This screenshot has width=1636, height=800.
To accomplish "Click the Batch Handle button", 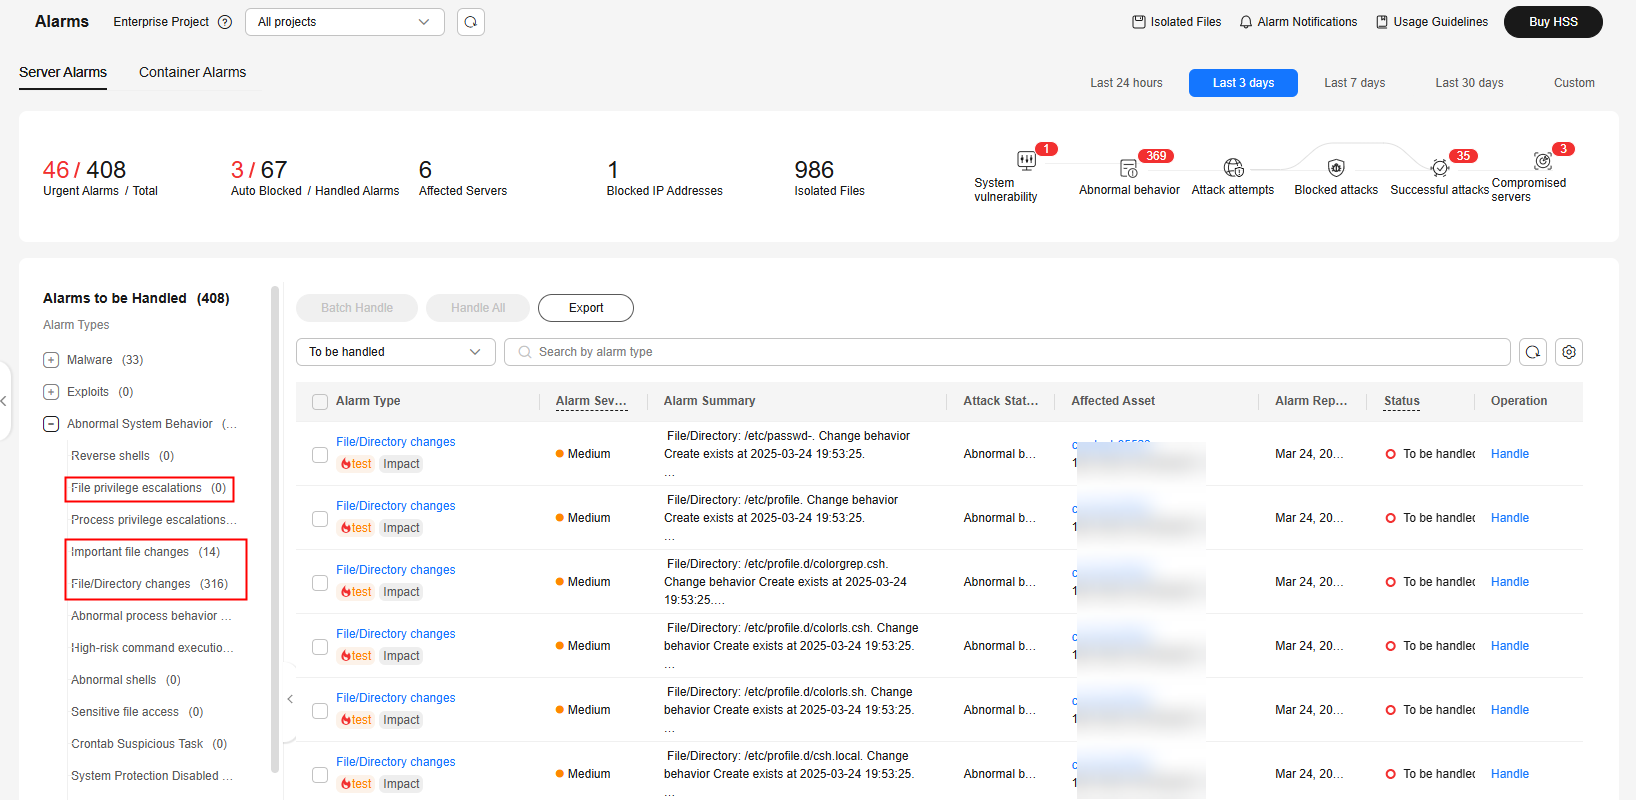I will 357,308.
